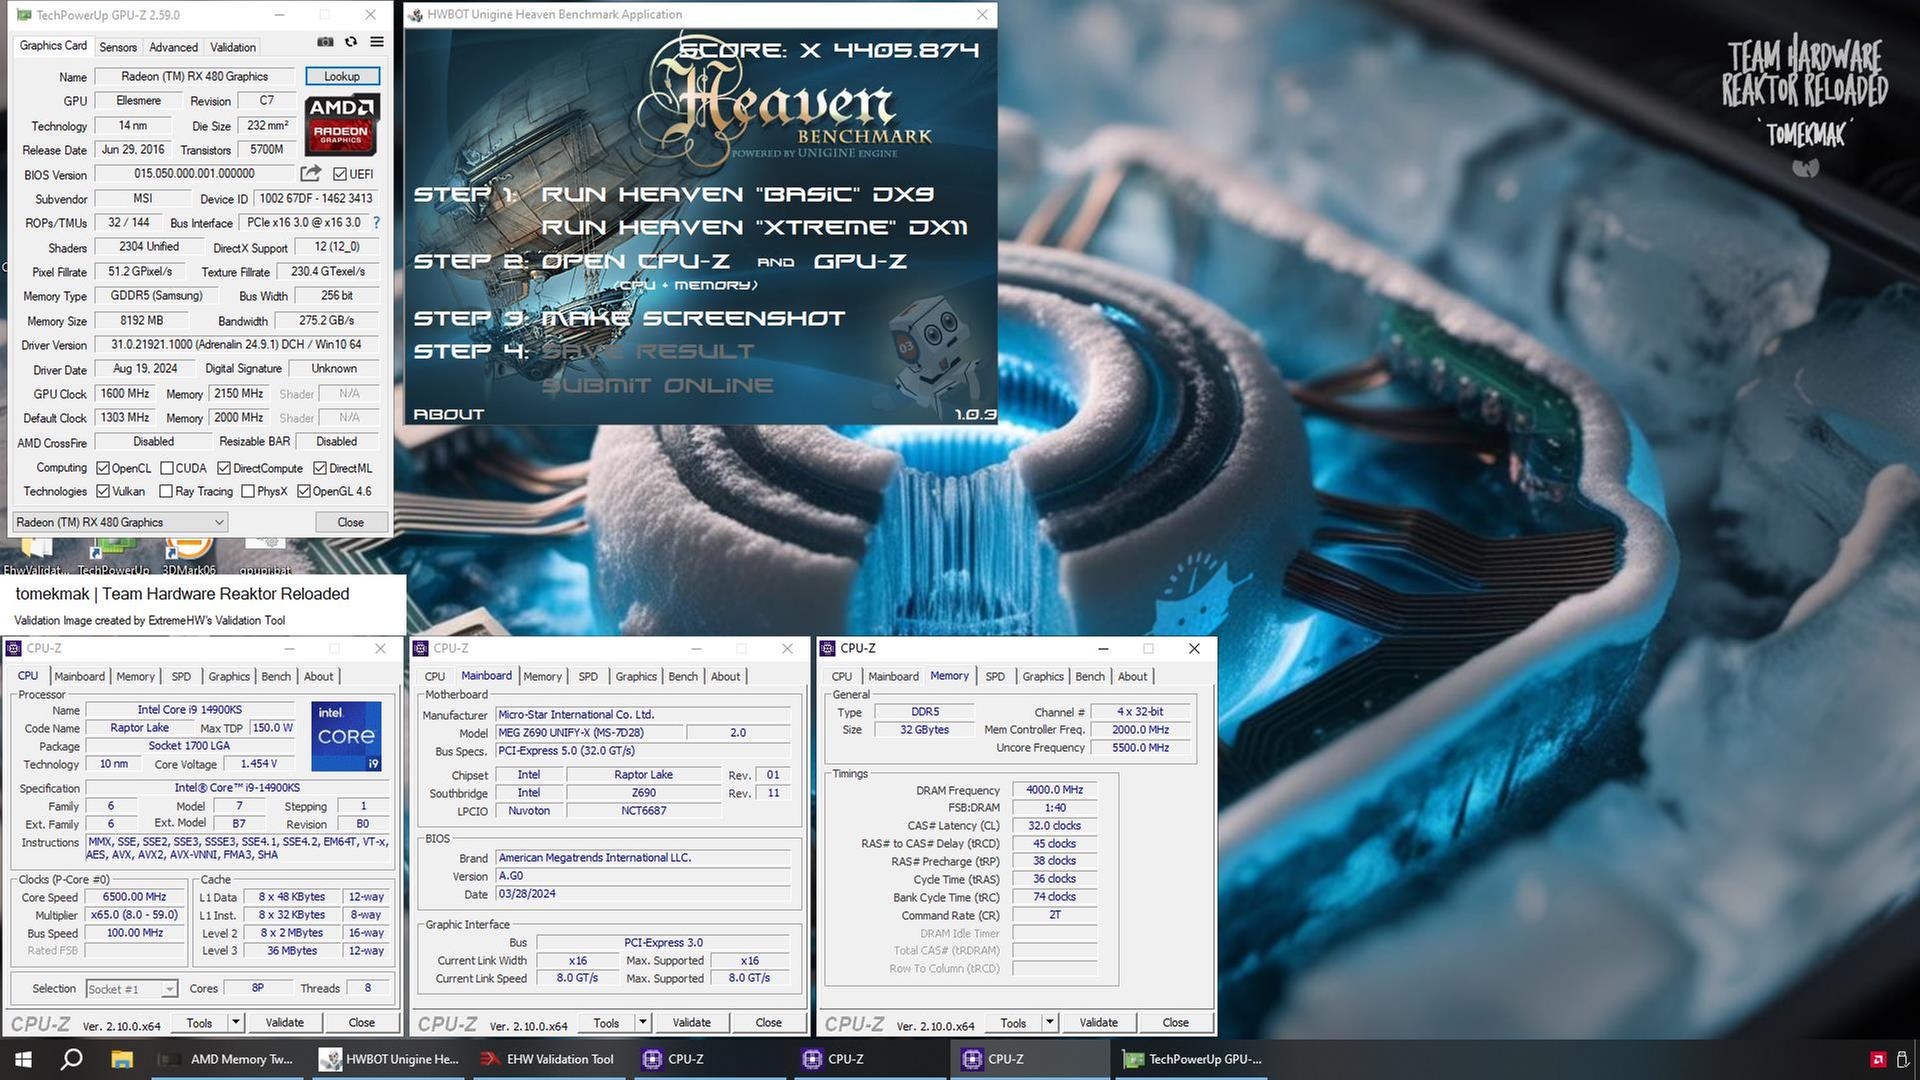Image resolution: width=1920 pixels, height=1080 pixels.
Task: Click the GPU Clock 1600 MHz field
Action: (125, 394)
